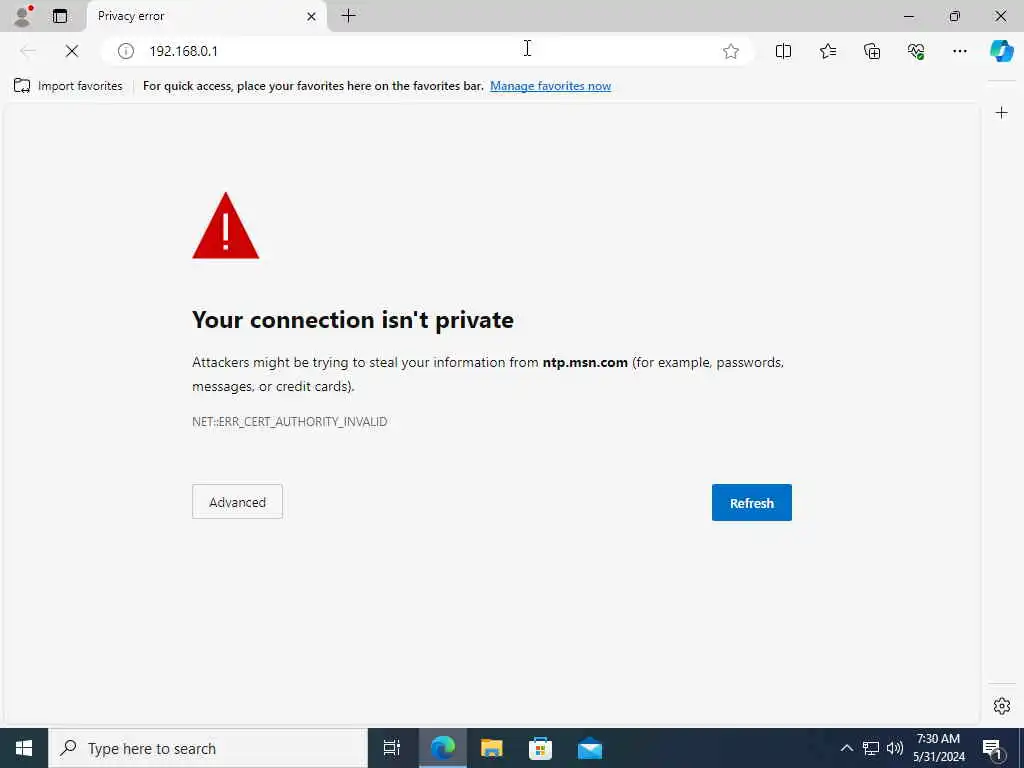Open the Favorites list
The image size is (1024, 768).
tap(827, 51)
